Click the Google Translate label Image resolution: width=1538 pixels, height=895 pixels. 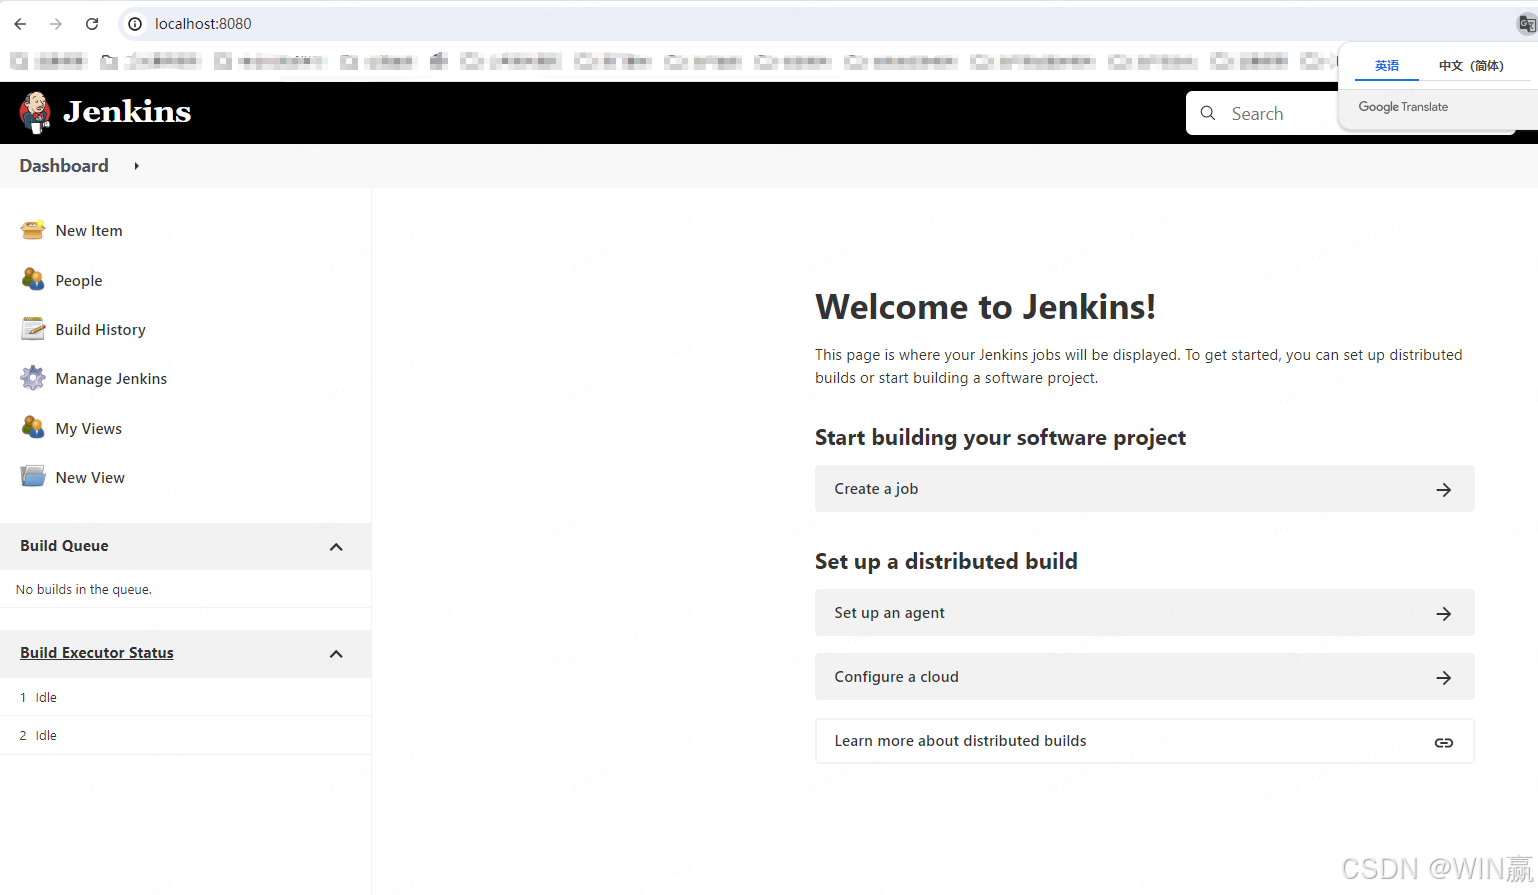point(1403,107)
